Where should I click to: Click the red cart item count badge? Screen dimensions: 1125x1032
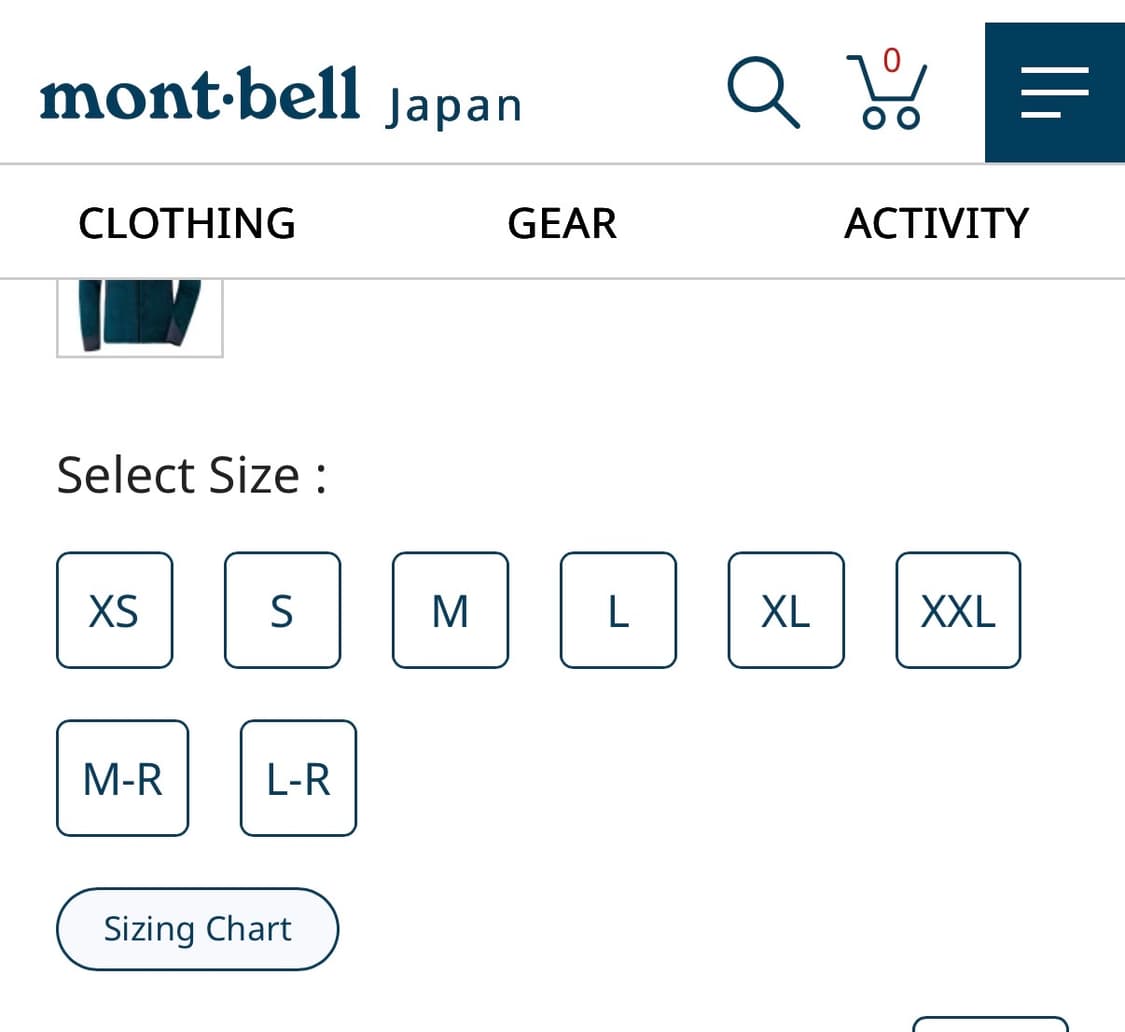pos(892,59)
